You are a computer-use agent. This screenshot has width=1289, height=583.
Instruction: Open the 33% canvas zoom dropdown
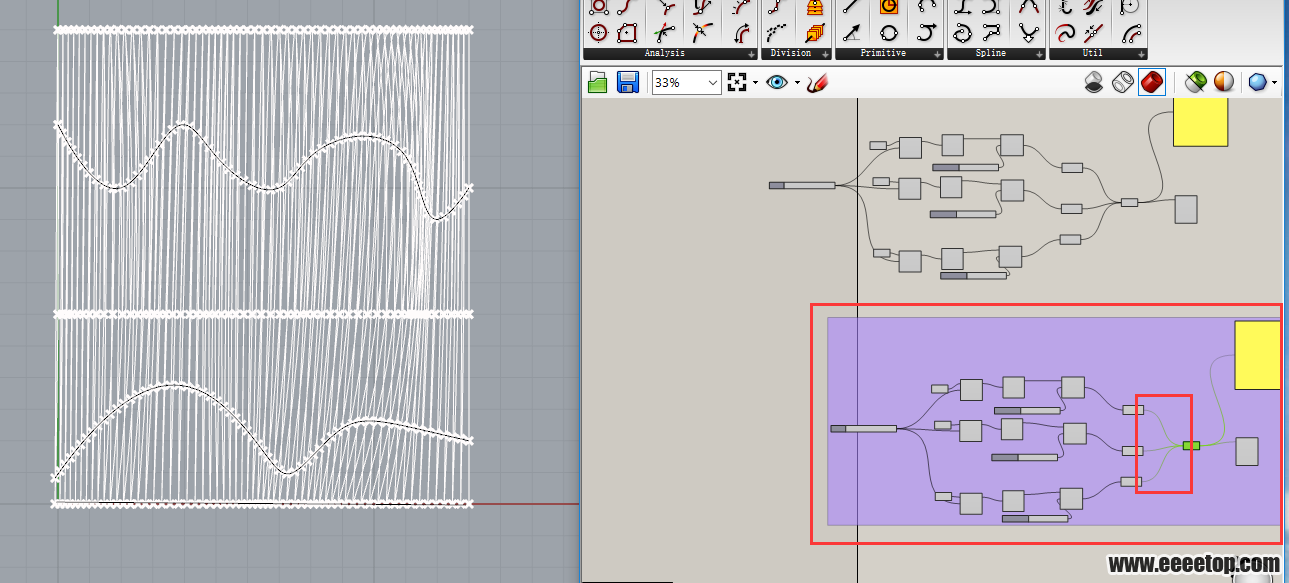[x=713, y=83]
